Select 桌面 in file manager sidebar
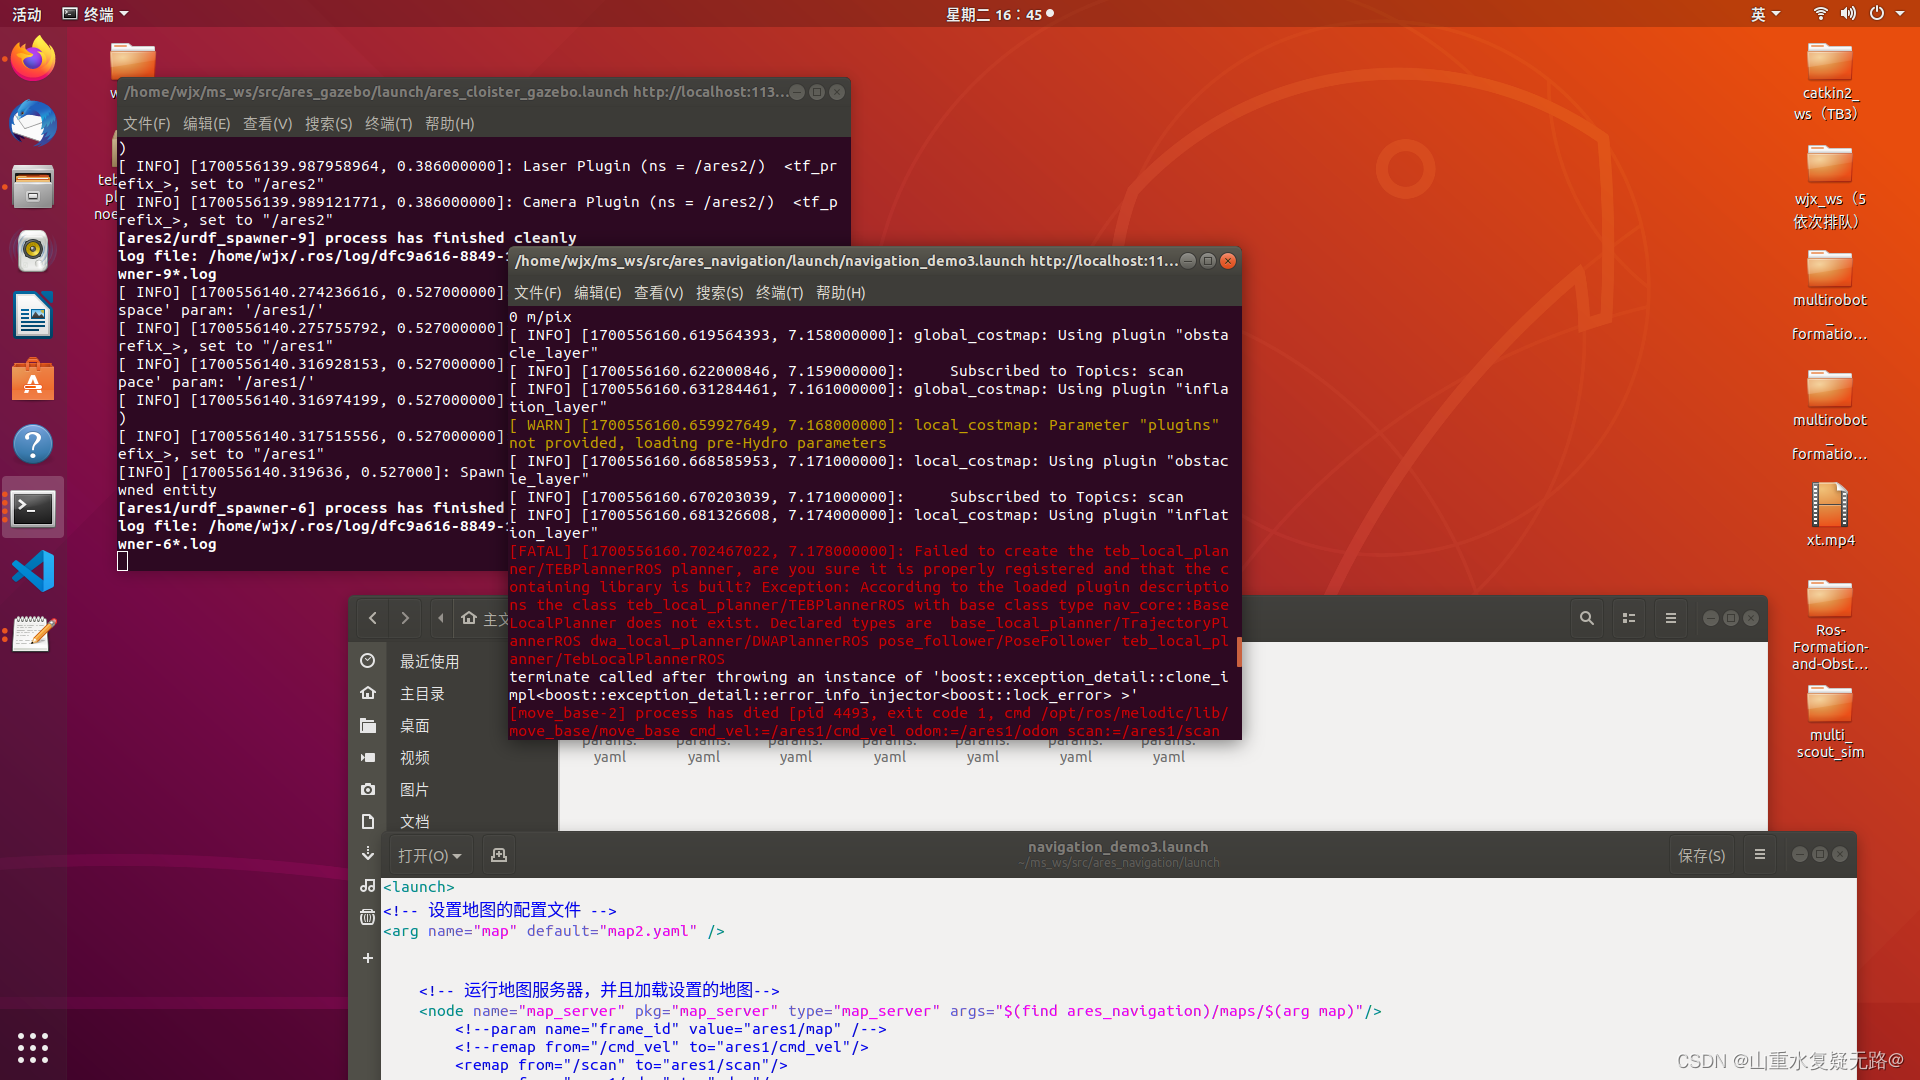 click(x=414, y=725)
